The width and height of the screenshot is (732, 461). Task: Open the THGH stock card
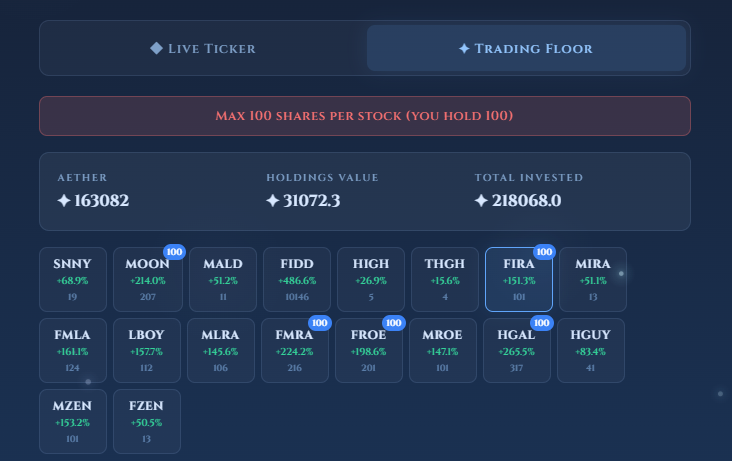tap(445, 279)
